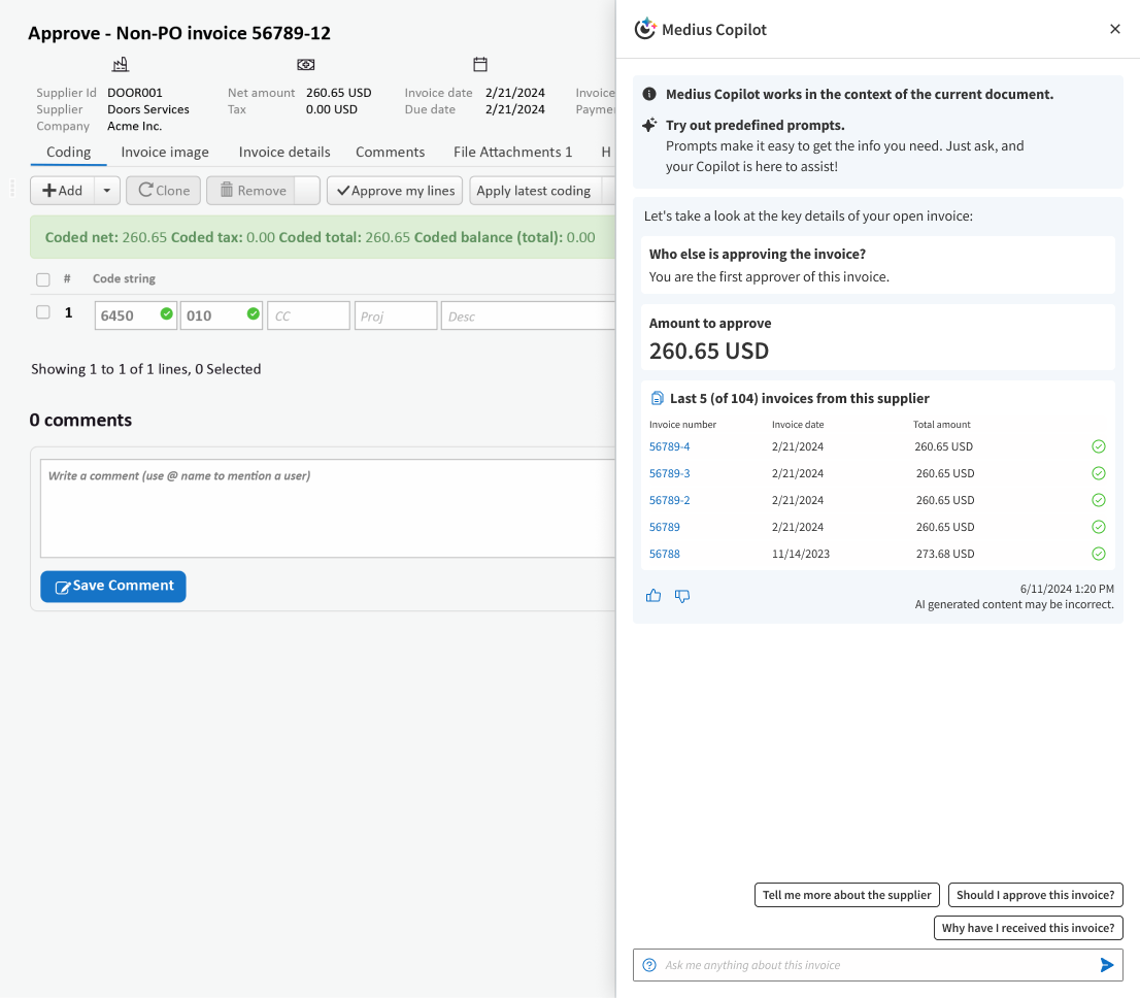Click approved checkmark for invoice 56788
Image resolution: width=1140 pixels, height=998 pixels.
1099,554
